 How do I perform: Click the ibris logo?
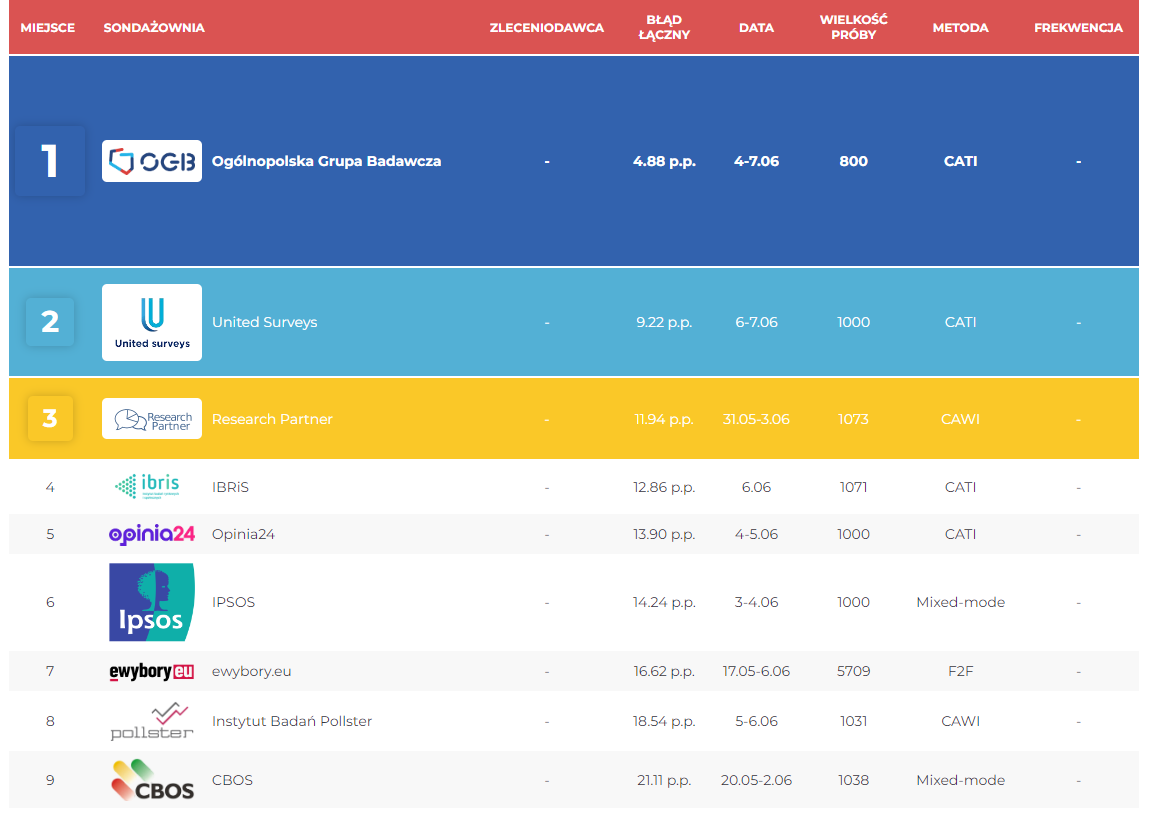(148, 486)
